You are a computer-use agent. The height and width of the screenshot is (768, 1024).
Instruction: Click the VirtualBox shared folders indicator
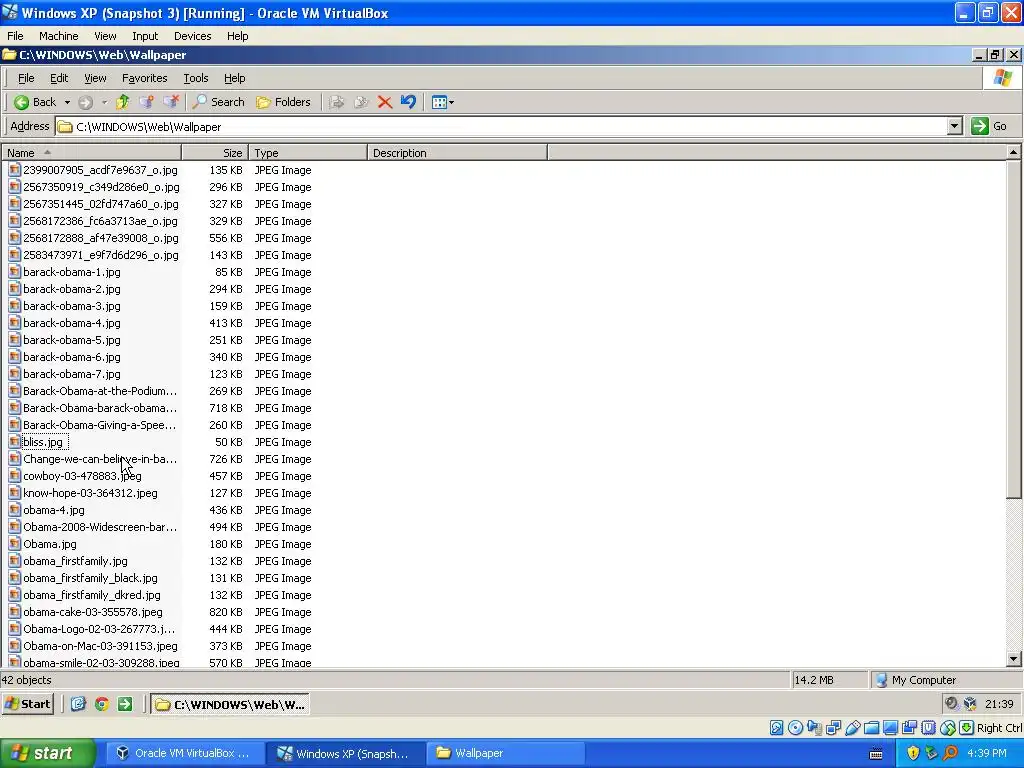click(871, 728)
